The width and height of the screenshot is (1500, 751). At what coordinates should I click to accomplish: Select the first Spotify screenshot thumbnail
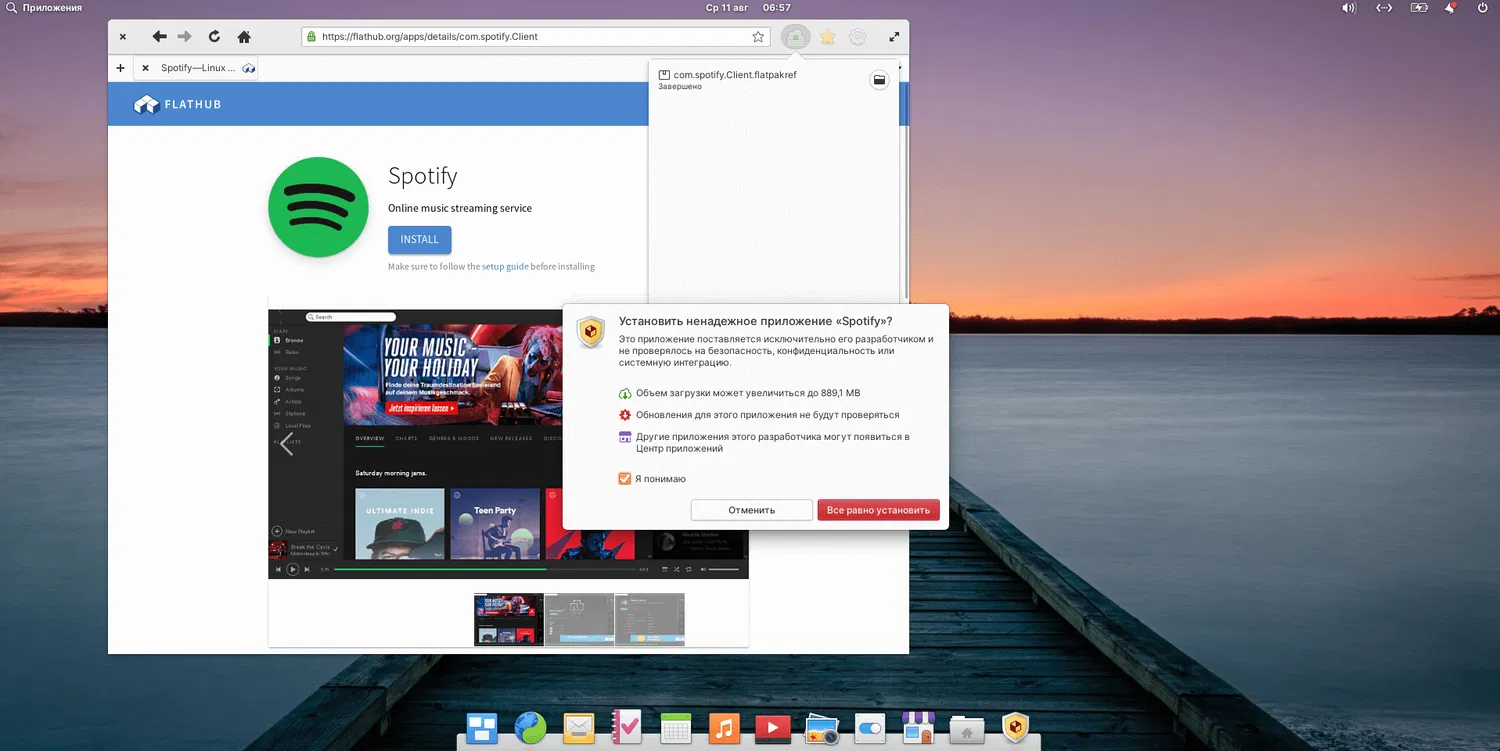coord(509,620)
